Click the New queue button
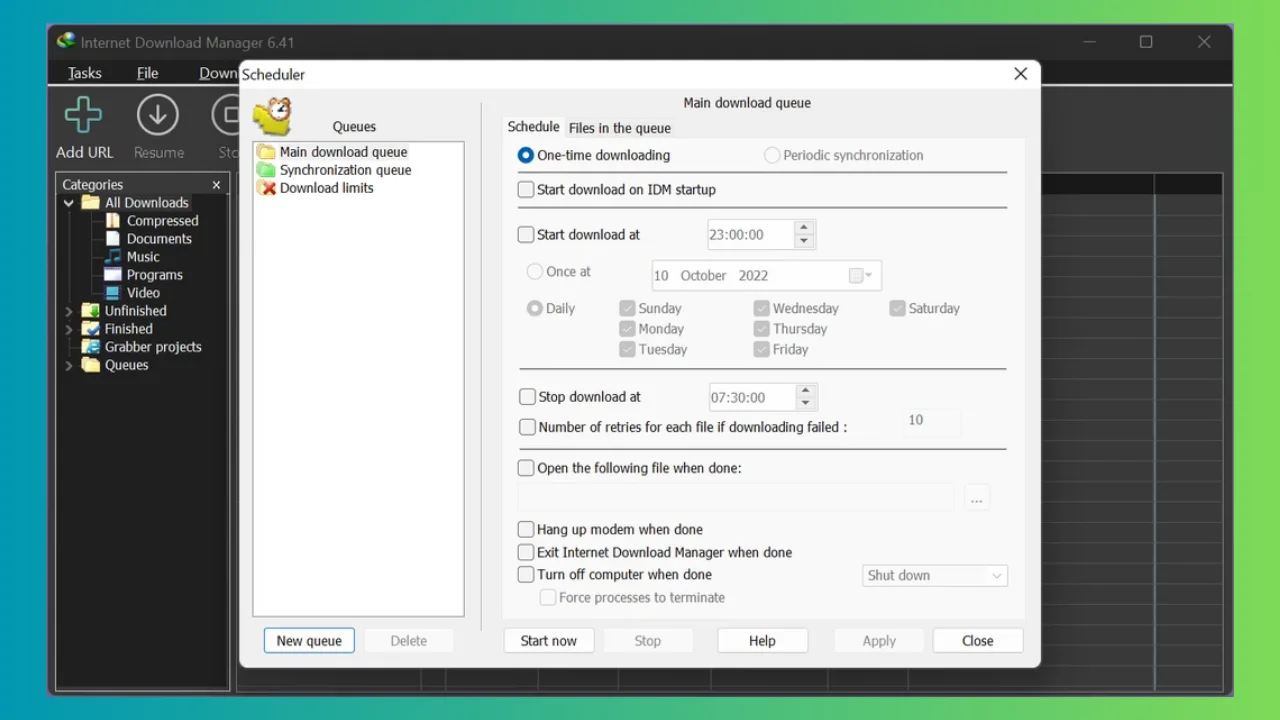Viewport: 1280px width, 720px height. point(309,641)
